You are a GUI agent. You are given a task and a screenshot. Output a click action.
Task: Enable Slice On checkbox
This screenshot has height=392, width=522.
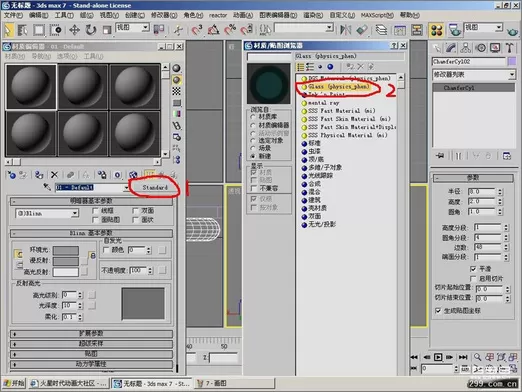tap(473, 278)
